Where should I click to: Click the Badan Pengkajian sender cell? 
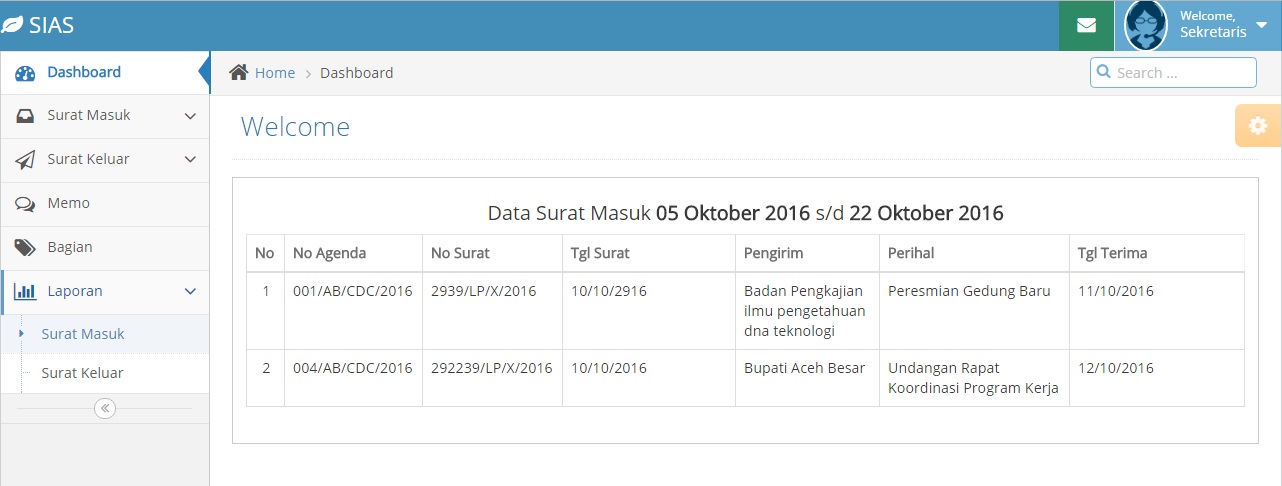click(x=805, y=311)
